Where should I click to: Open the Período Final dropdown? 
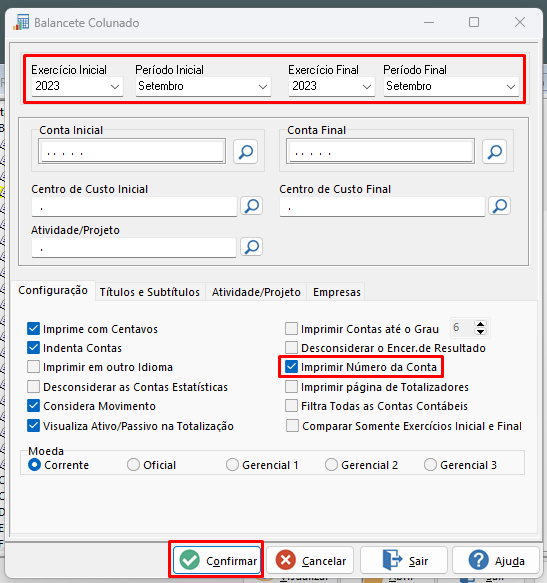(x=451, y=86)
